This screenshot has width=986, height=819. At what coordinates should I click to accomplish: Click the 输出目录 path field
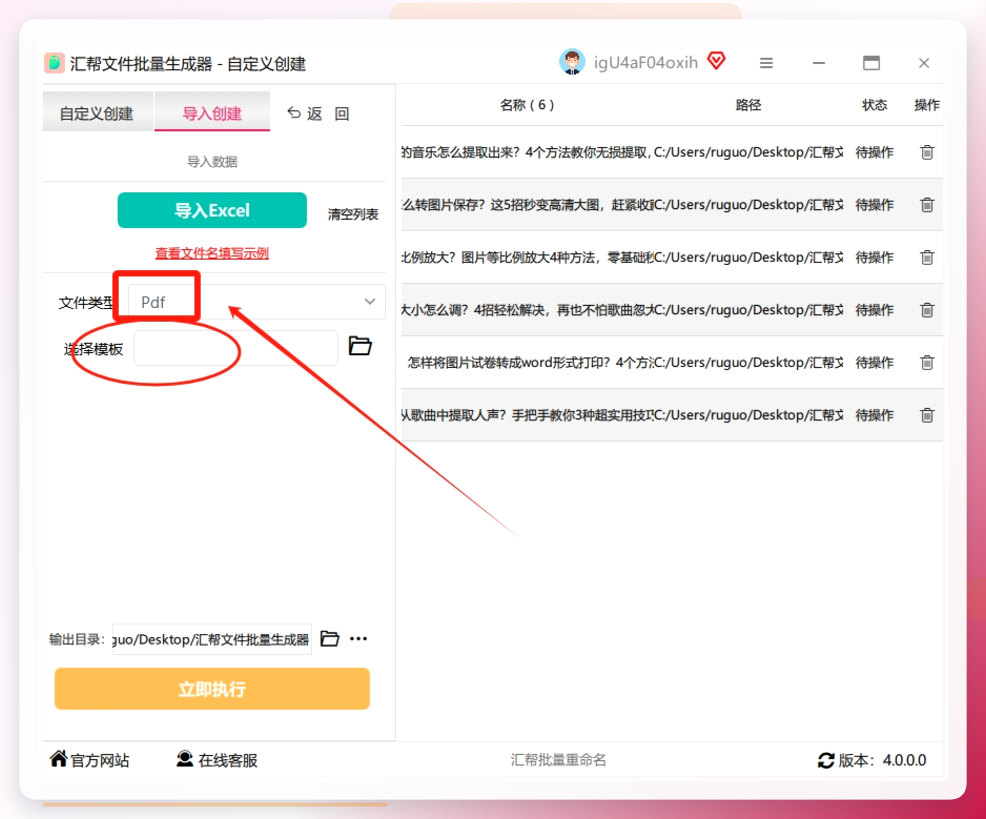click(x=212, y=639)
